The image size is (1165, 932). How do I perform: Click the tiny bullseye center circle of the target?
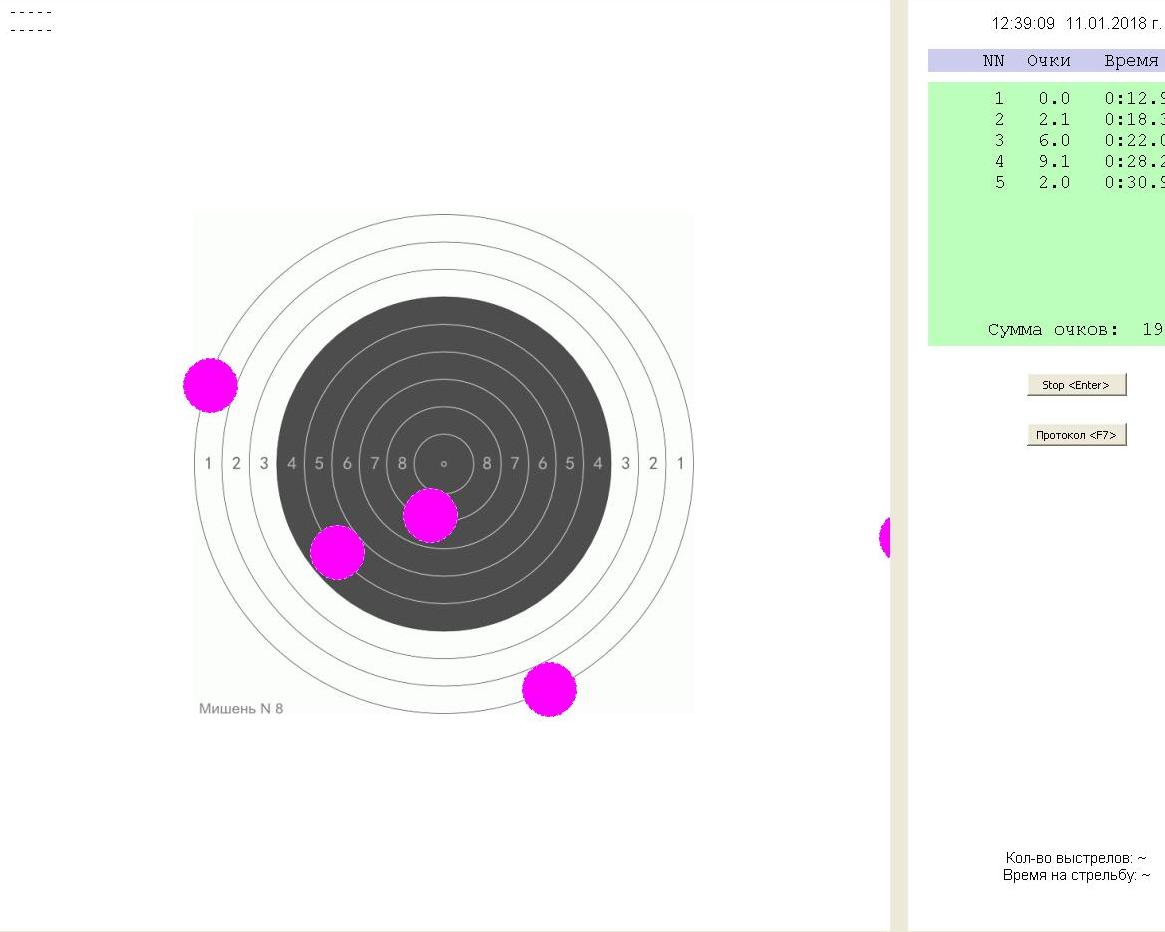[444, 464]
